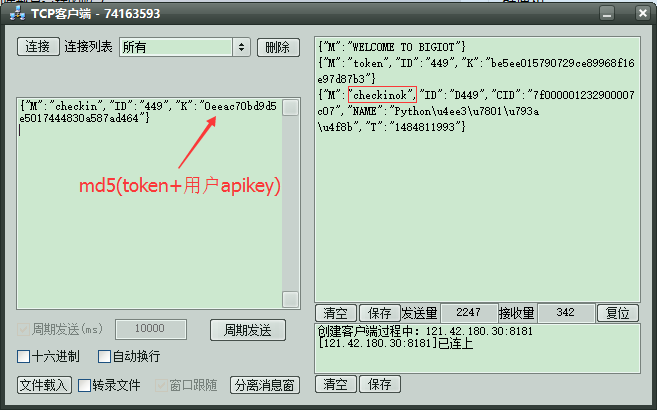Screen dimensions: 657x410
Task: Click 清空 next to 发送量
Action: coord(334,313)
